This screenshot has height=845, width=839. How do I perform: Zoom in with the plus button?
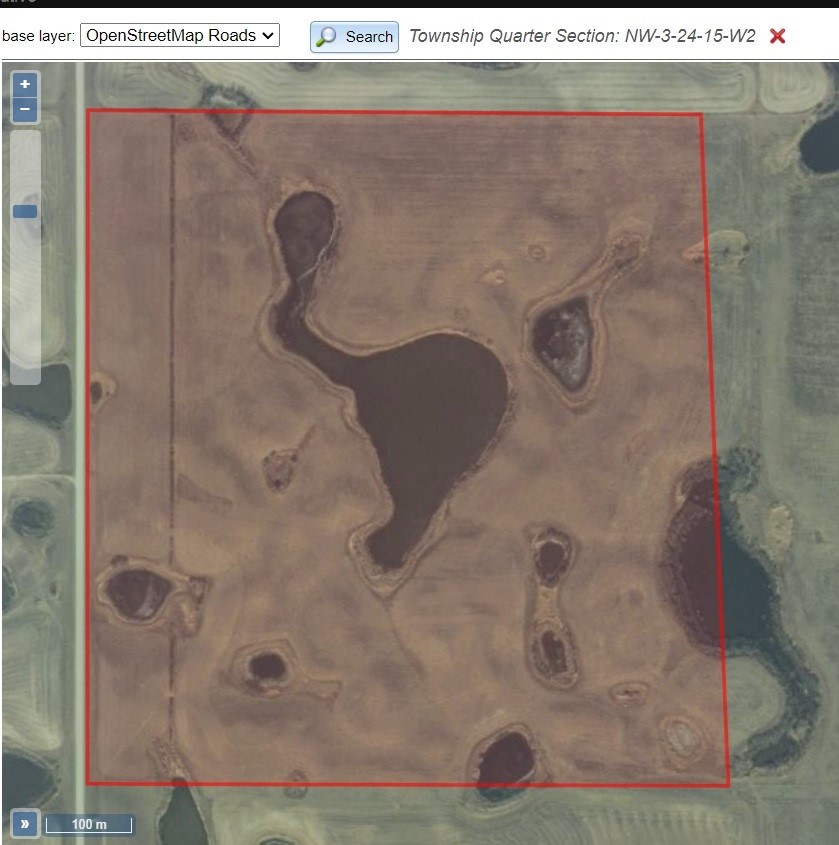coord(25,84)
